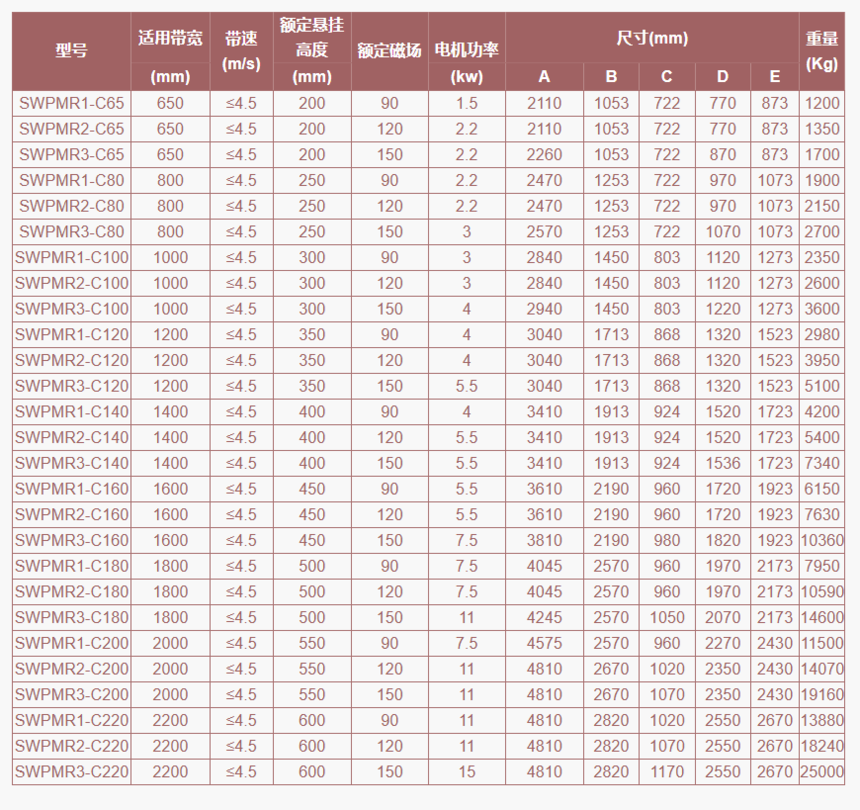Select the SWPMR3-C160 model cell
Screen dimensions: 860x810
pyautogui.click(x=71, y=540)
